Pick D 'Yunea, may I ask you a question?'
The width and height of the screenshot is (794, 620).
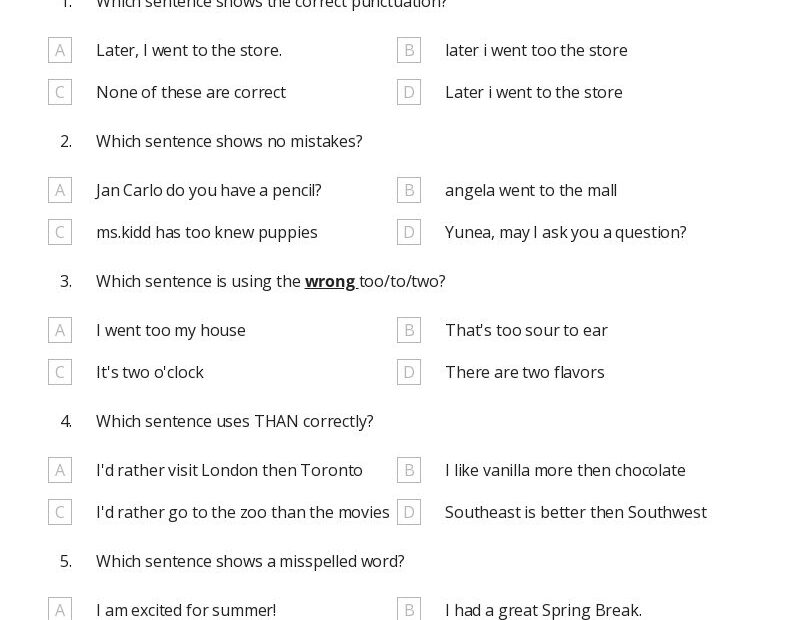(409, 232)
